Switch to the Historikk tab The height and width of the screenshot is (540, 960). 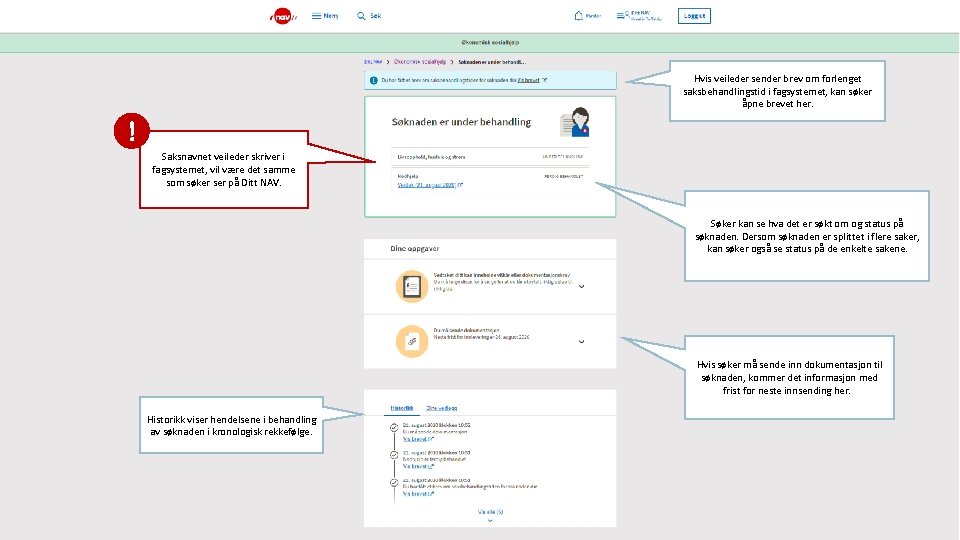point(402,408)
